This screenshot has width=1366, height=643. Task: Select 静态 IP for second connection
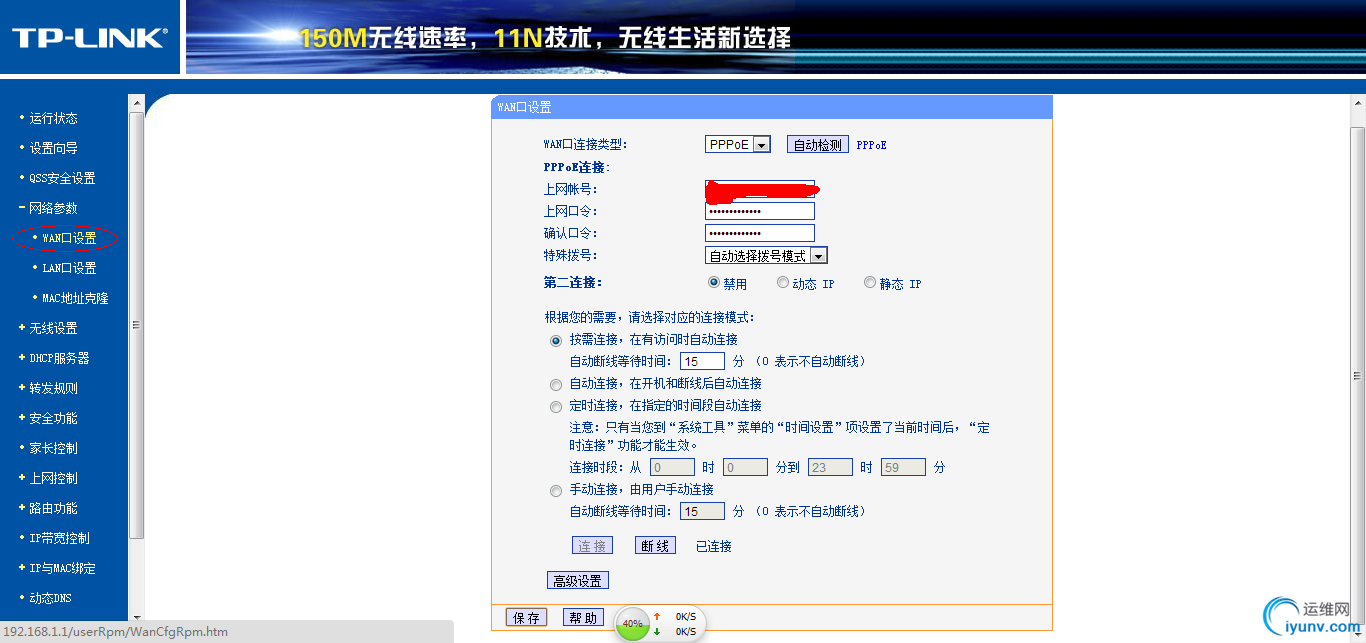click(x=870, y=283)
